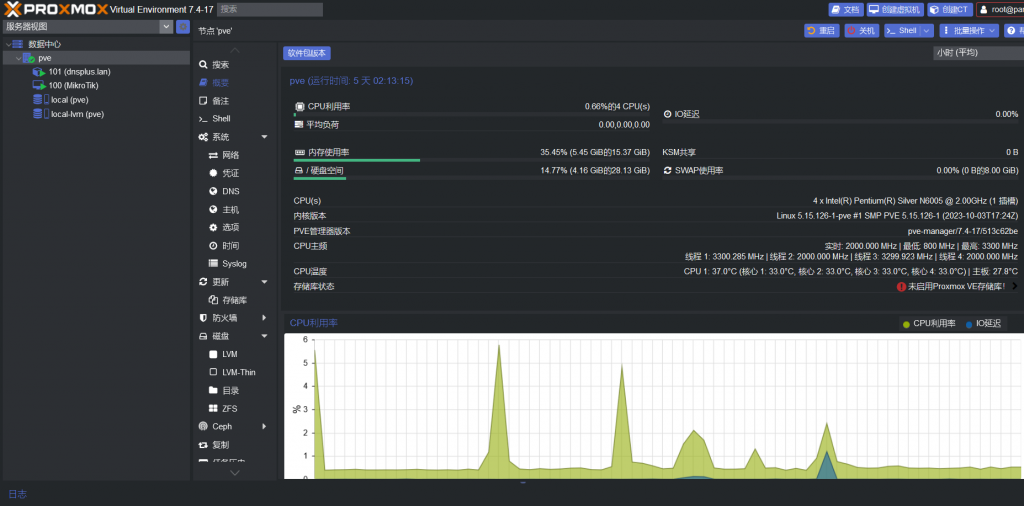Expand the Ceph section arrow
Image resolution: width=1024 pixels, height=506 pixels.
(264, 426)
